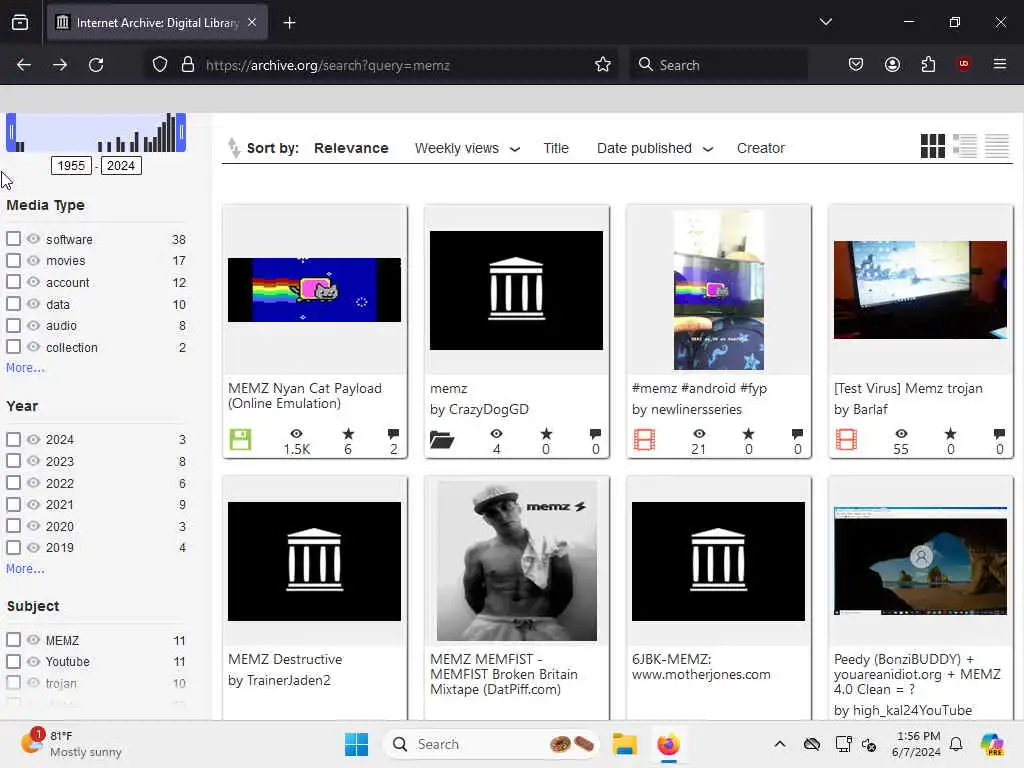The image size is (1024, 768).
Task: Edit the 1955 start year field
Action: pos(71,165)
